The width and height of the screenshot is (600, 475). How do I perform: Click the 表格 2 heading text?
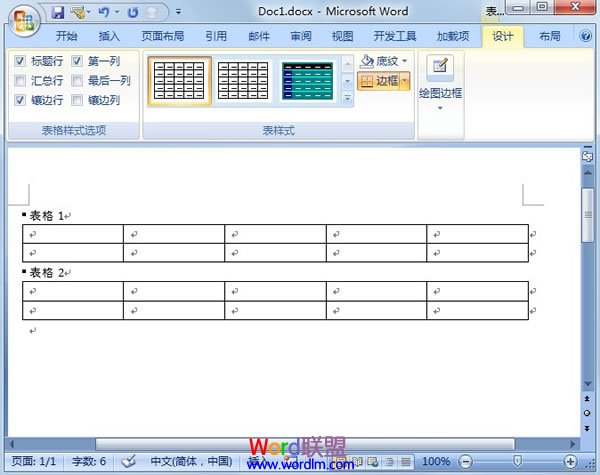[47, 273]
